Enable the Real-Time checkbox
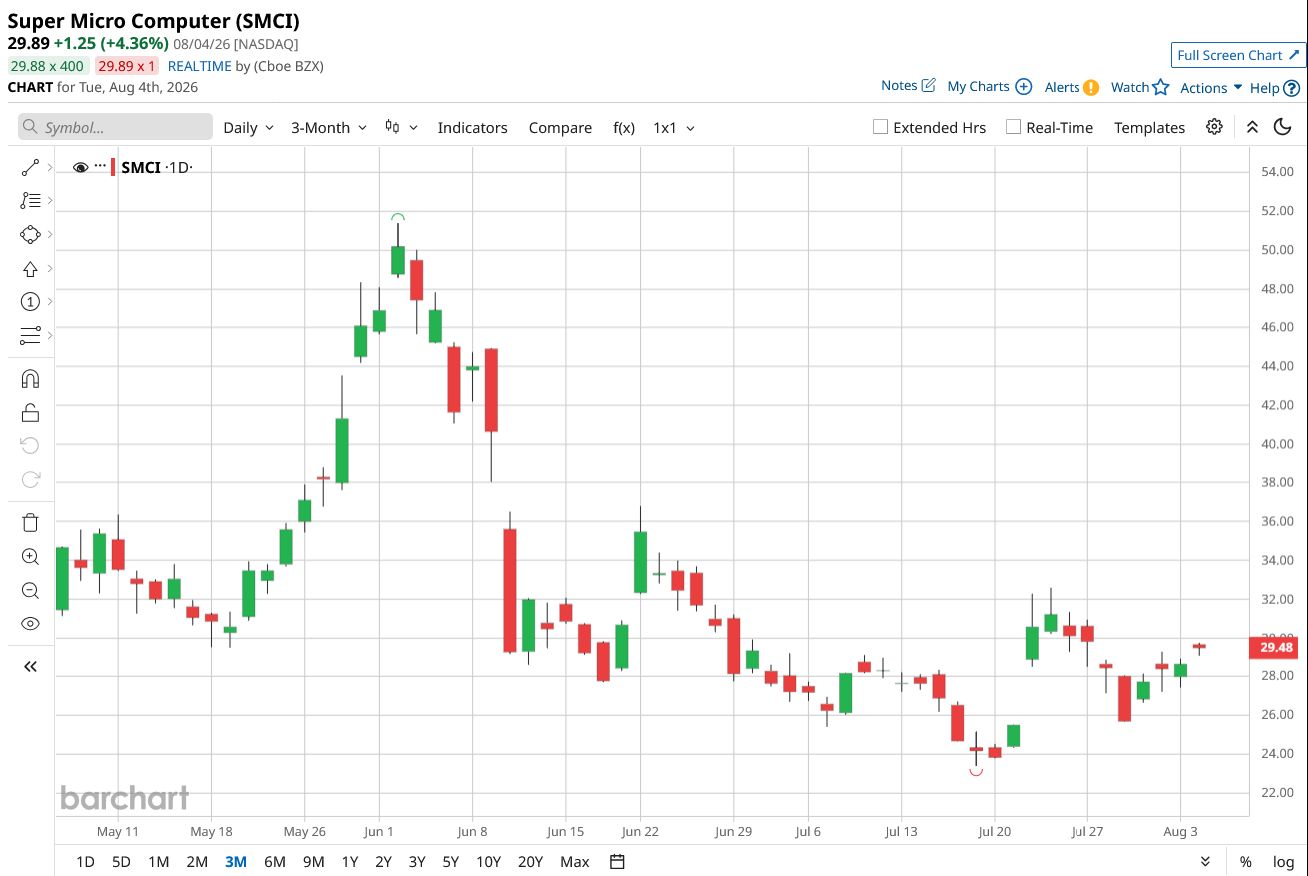The width and height of the screenshot is (1308, 876). point(1013,127)
